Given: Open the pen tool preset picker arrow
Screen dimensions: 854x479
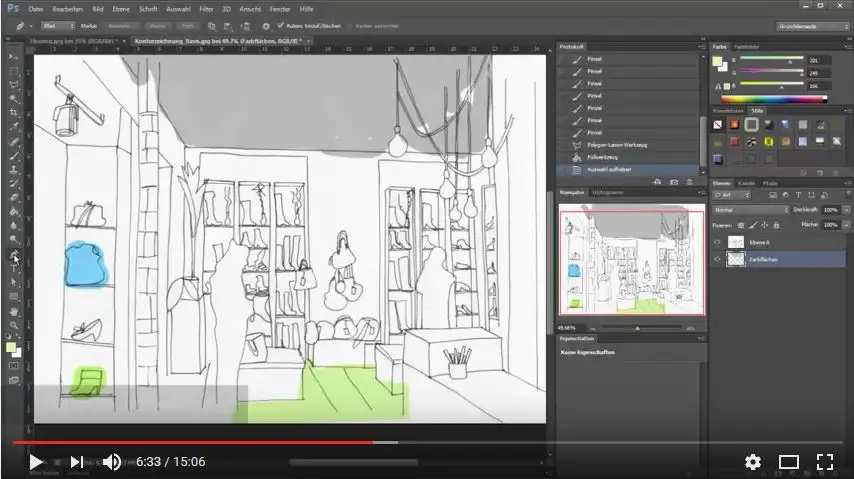Looking at the screenshot, I should pos(31,26).
